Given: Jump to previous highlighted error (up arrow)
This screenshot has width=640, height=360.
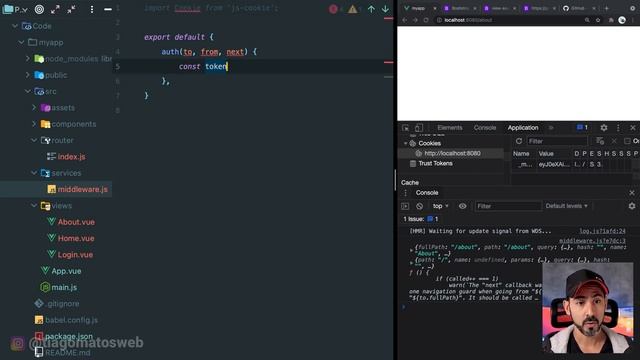Looking at the screenshot, I should click(x=371, y=9).
